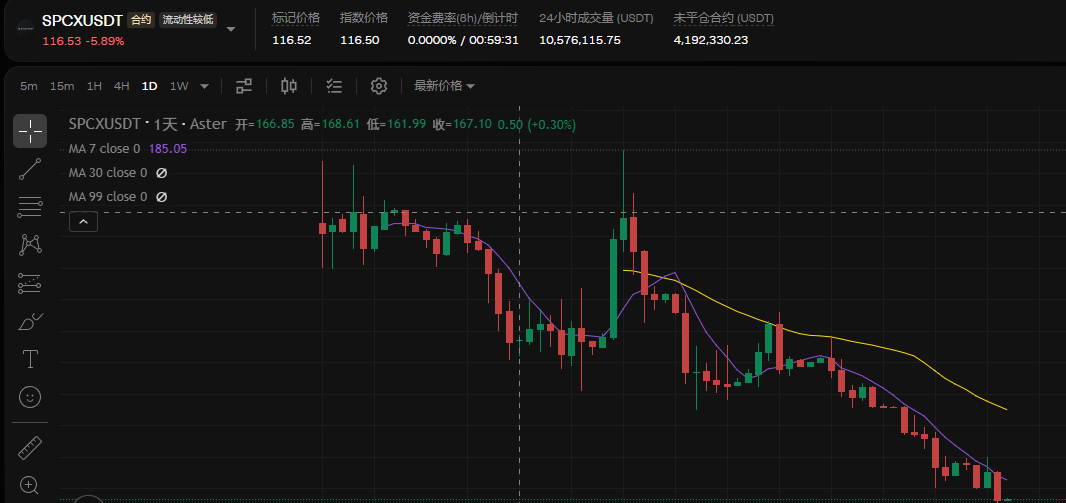The width and height of the screenshot is (1066, 503).
Task: Open the Fibonacci retracement tool
Action: 30,207
